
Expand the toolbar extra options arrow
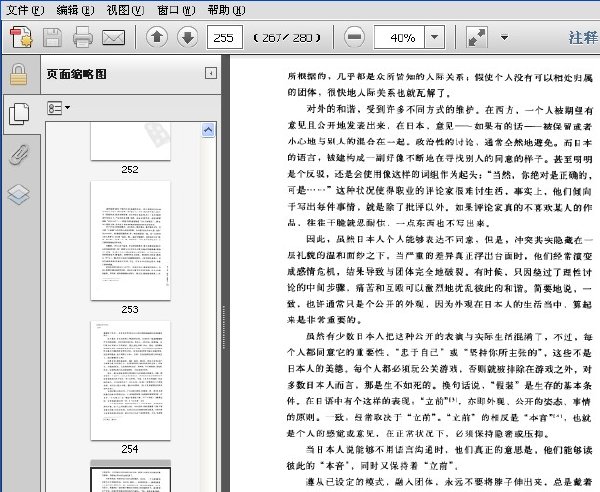point(504,37)
